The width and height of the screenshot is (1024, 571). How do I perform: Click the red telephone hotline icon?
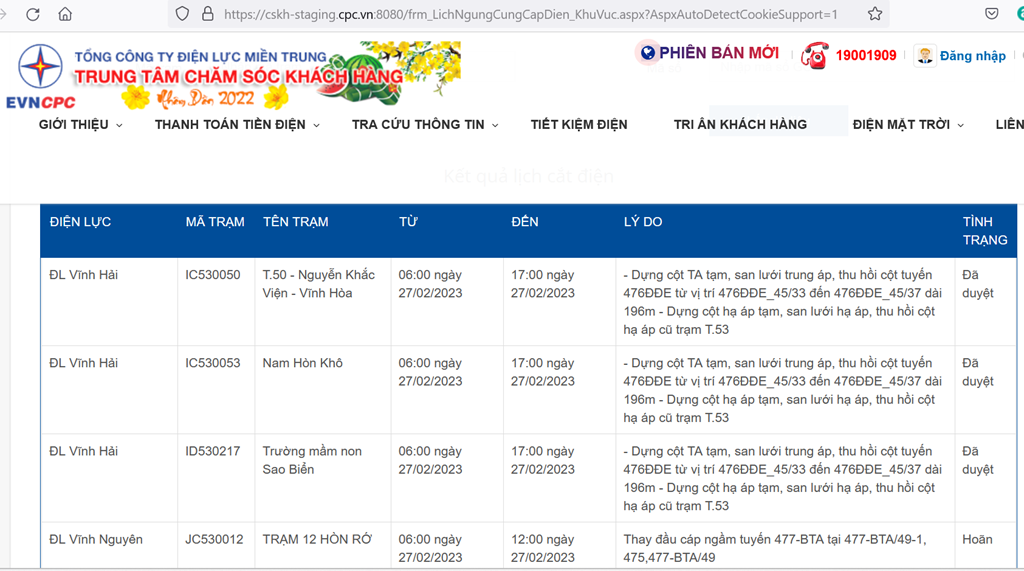point(814,55)
